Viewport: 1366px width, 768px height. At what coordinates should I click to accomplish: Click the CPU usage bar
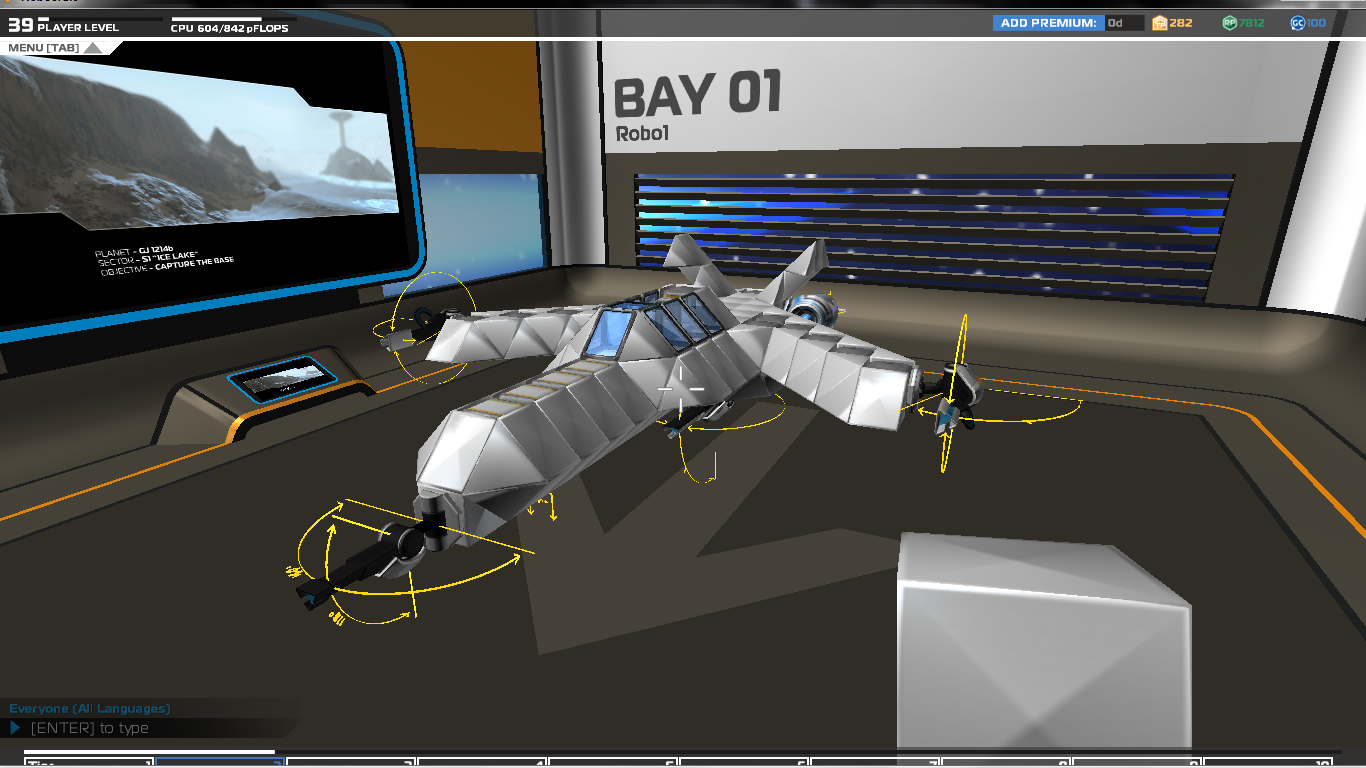click(236, 18)
